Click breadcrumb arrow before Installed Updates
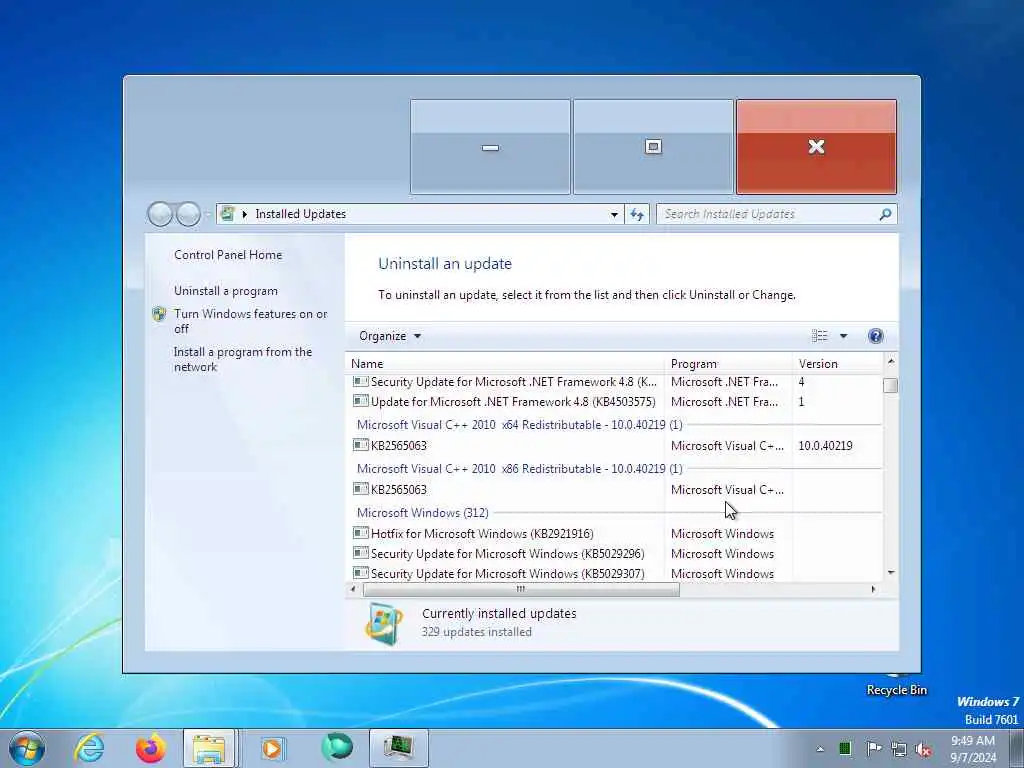 tap(245, 214)
